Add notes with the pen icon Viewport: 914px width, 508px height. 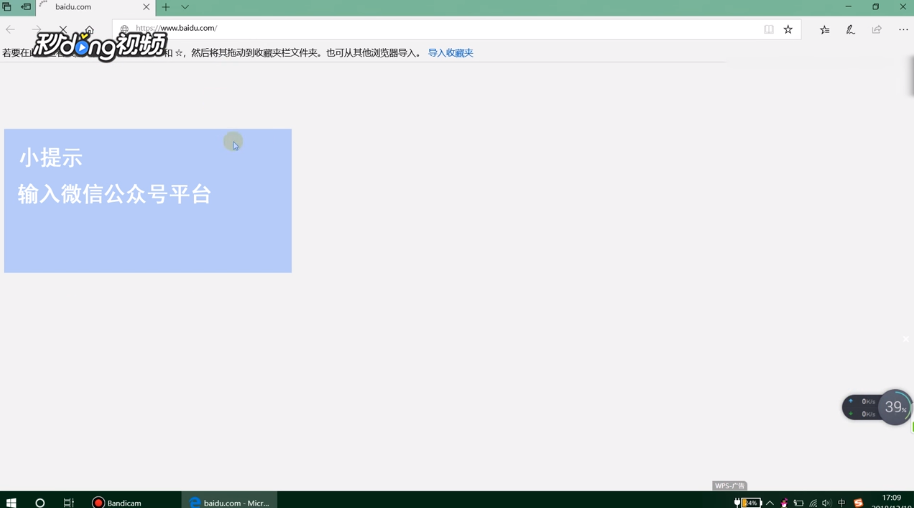coord(850,29)
